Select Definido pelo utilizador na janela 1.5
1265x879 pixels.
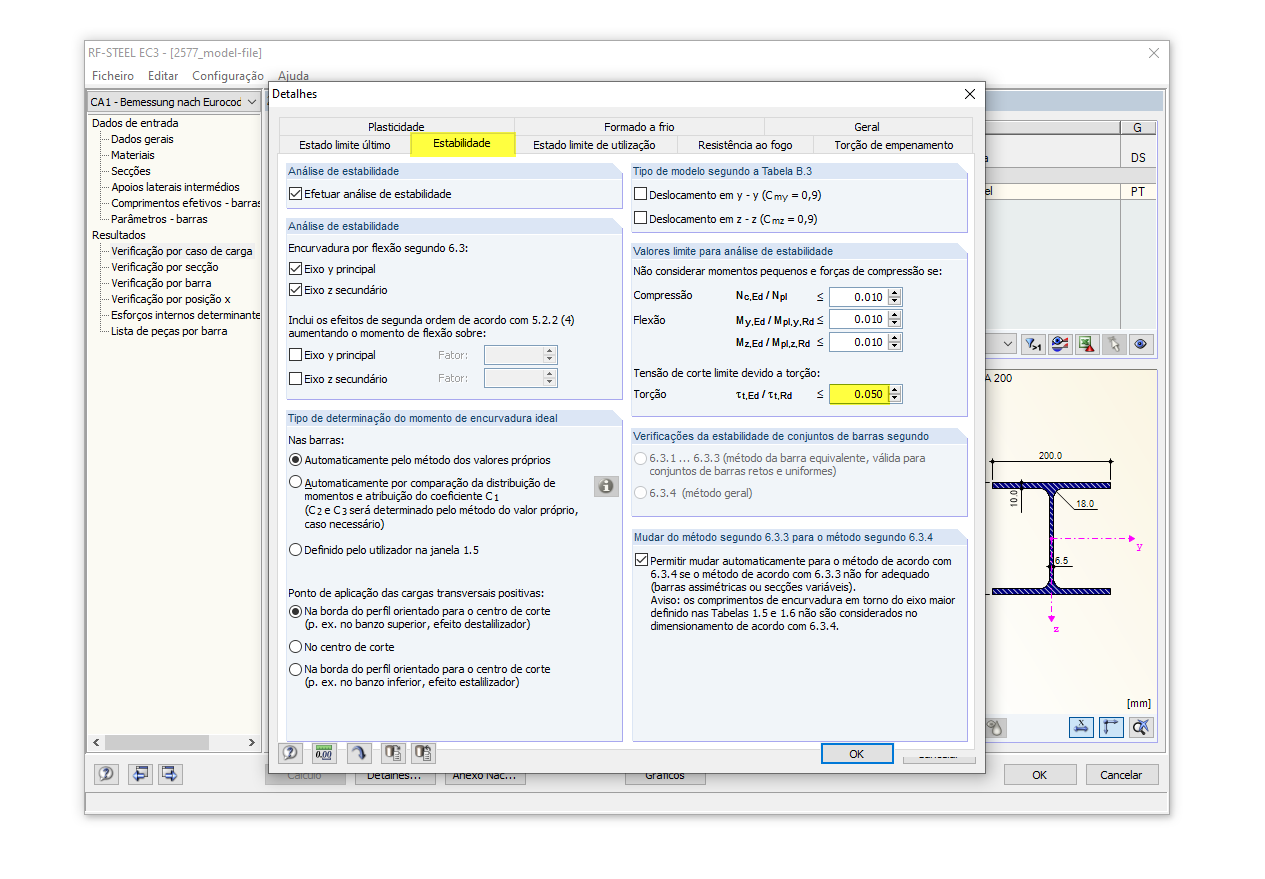point(295,550)
